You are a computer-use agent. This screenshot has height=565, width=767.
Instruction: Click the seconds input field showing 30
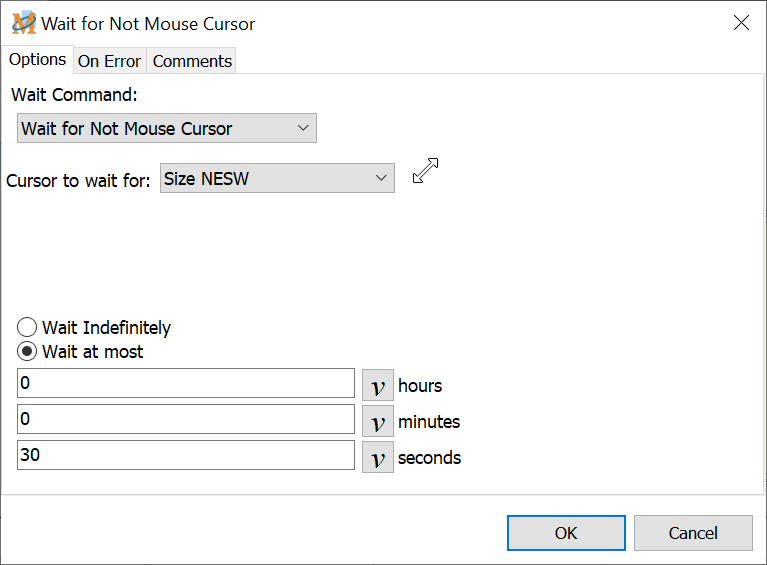pos(186,456)
